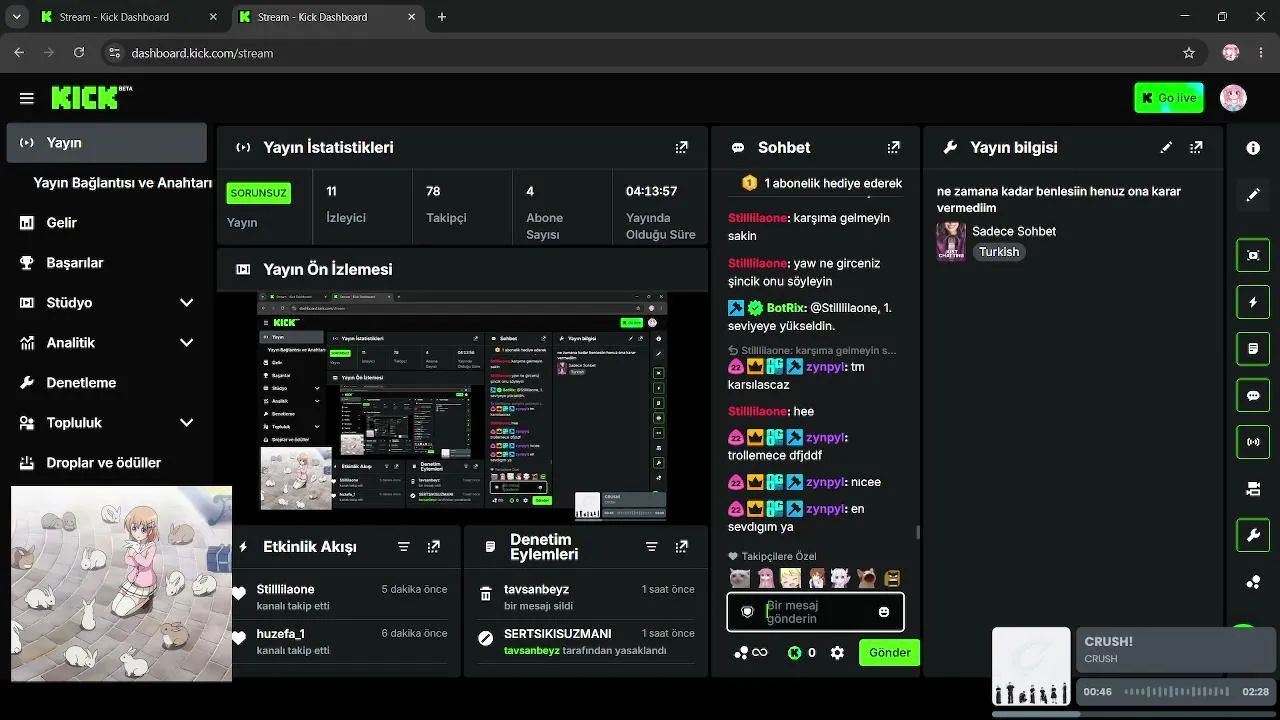Click the channel points infinity icon below chat
Viewport: 1280px width, 720px height.
tap(751, 653)
